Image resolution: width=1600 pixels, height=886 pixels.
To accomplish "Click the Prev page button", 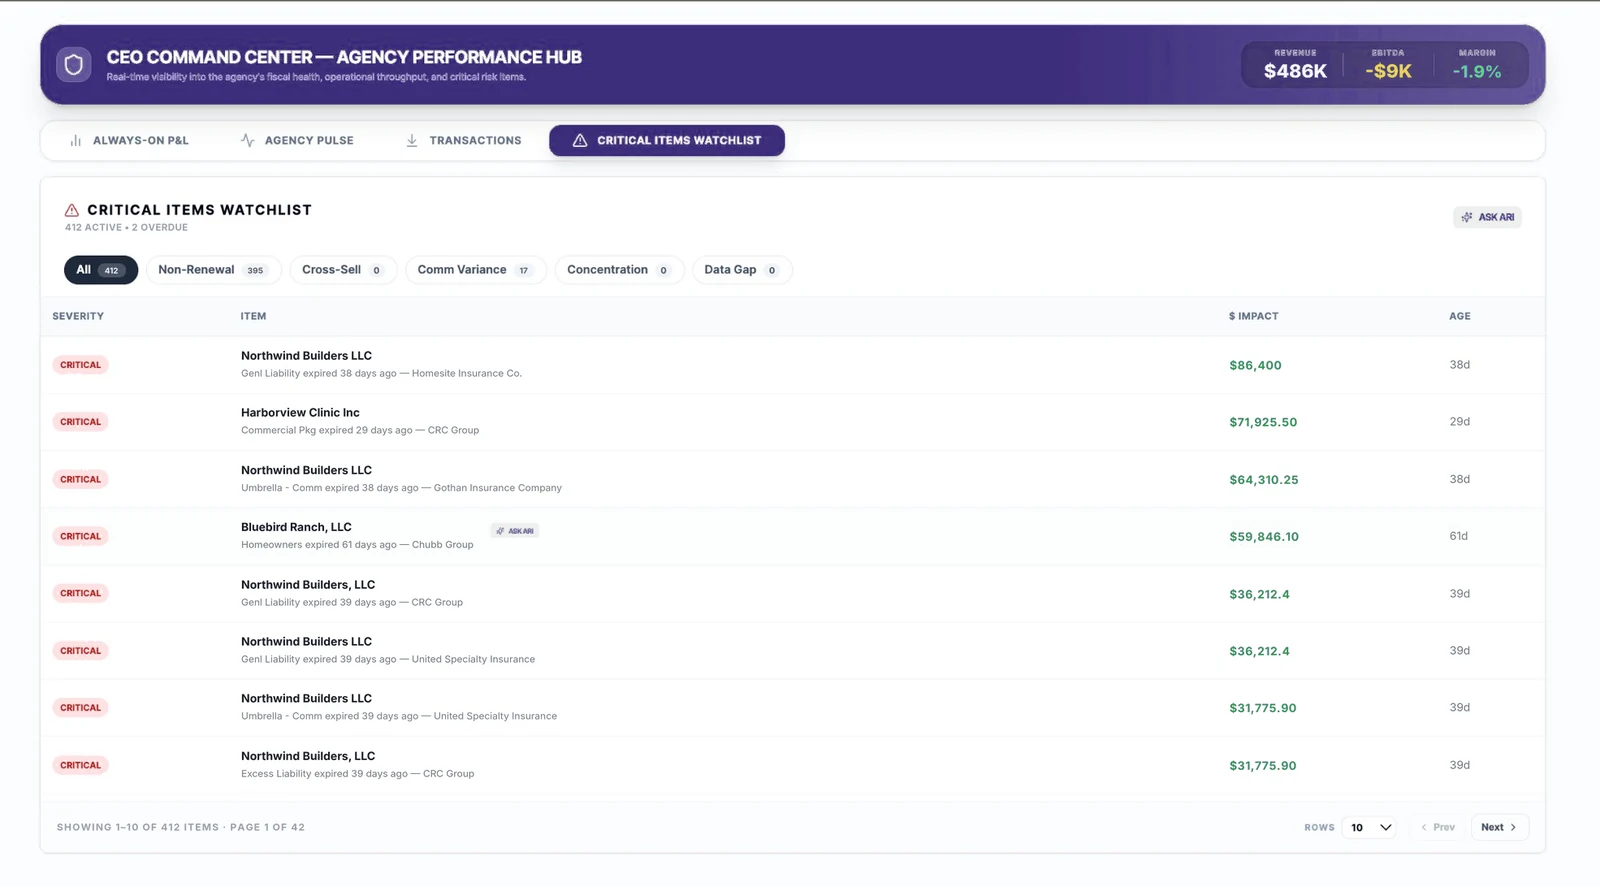I will pos(1438,828).
